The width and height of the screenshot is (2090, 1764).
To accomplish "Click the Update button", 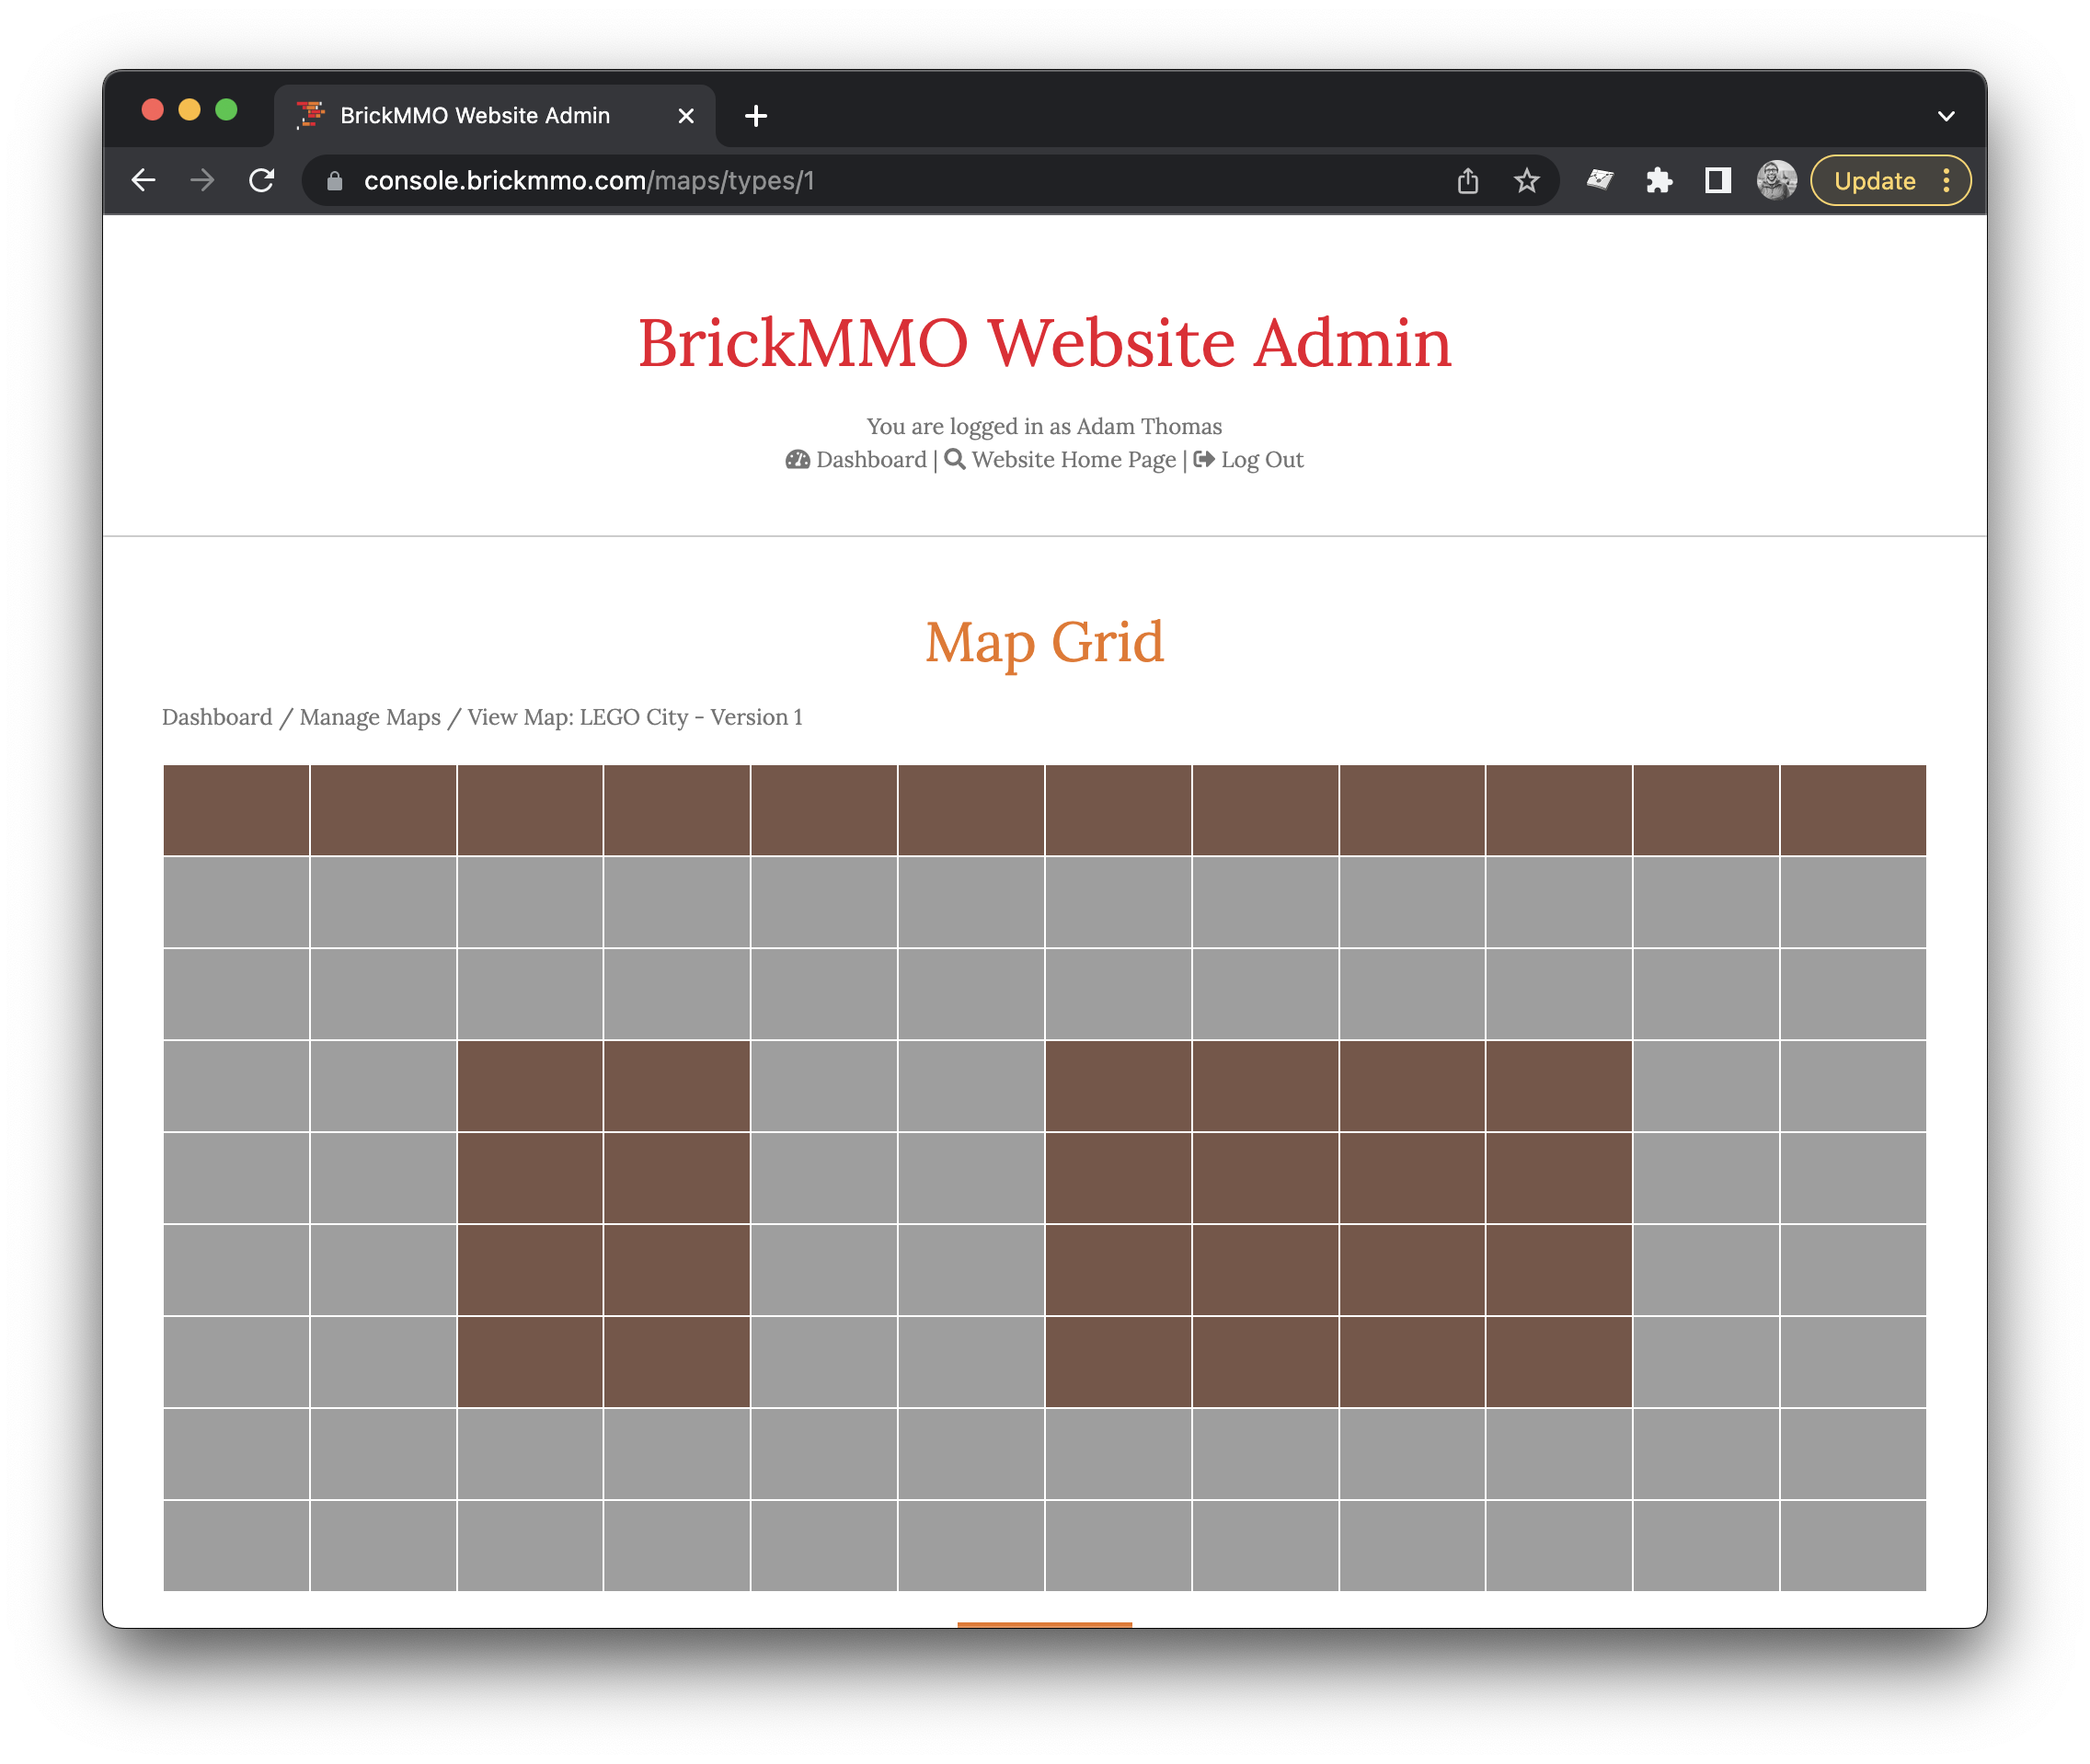I will [1874, 181].
